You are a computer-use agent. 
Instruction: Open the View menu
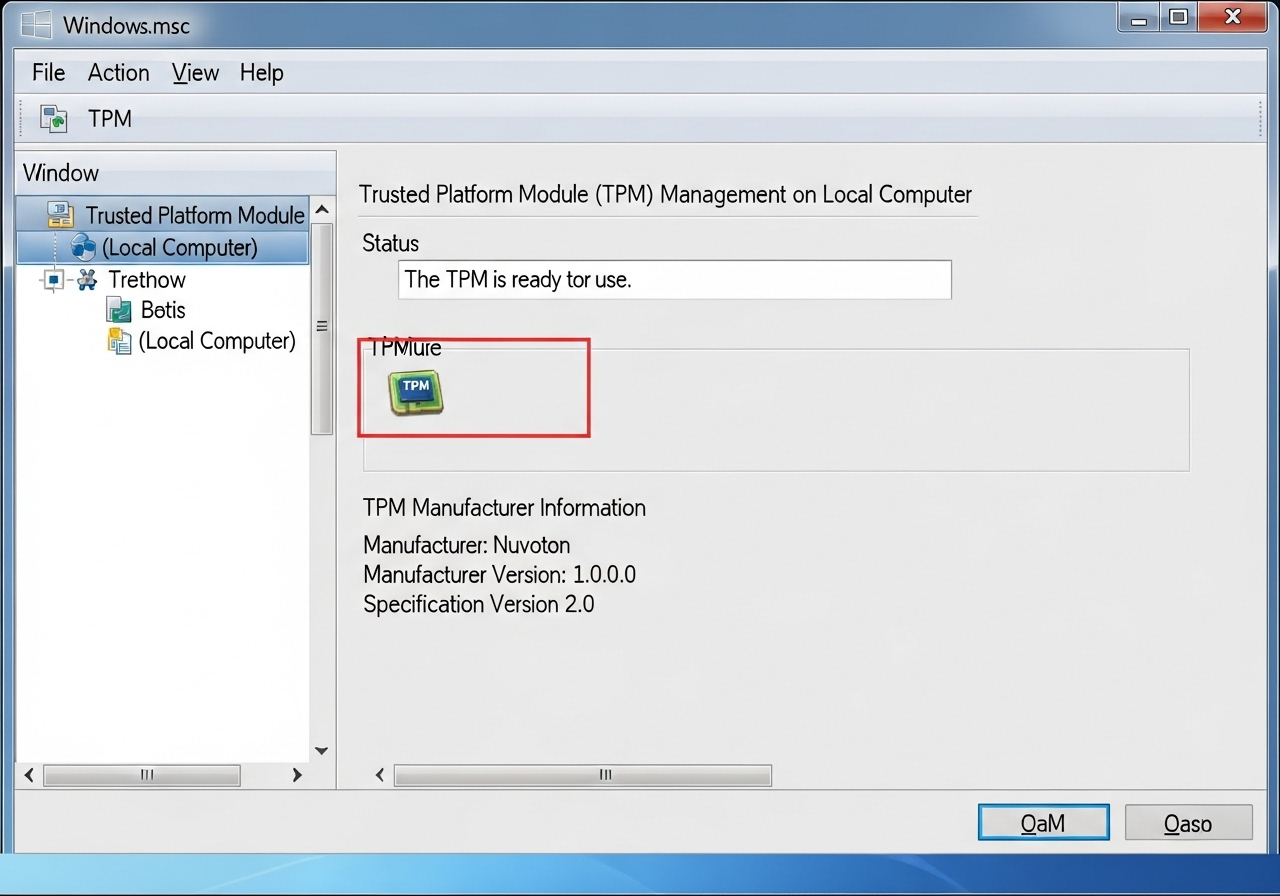[195, 72]
